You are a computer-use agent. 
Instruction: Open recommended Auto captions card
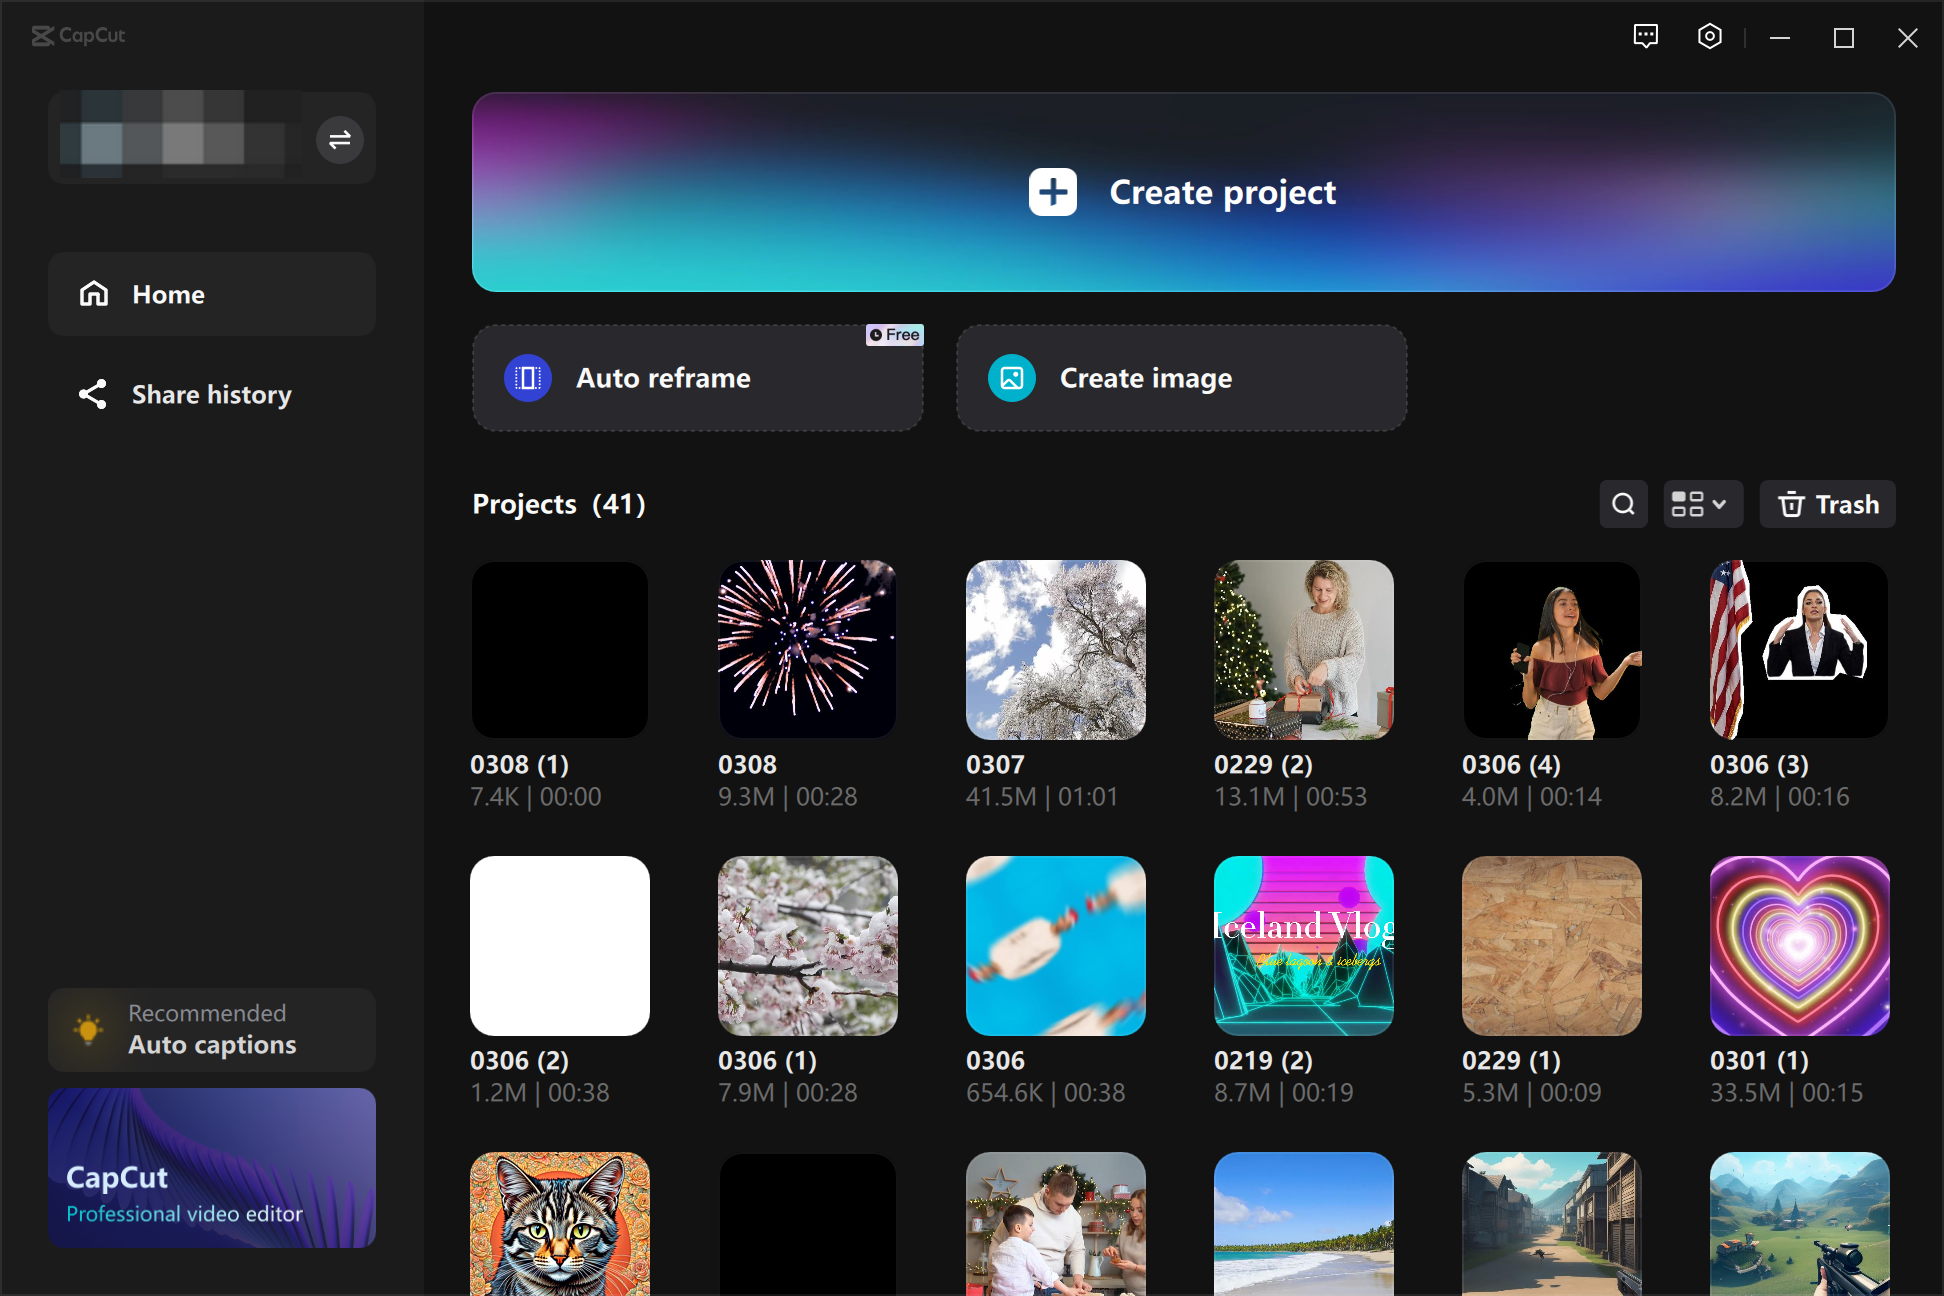(211, 1030)
